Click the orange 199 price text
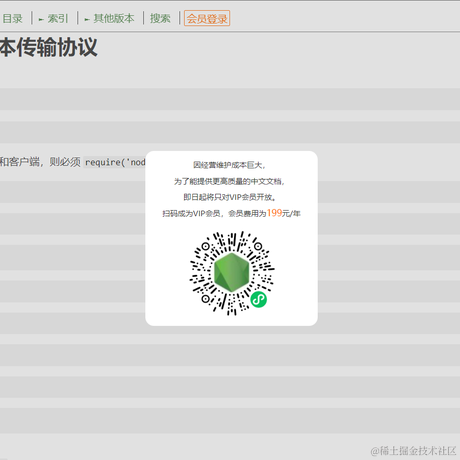460x460 pixels. 274,213
